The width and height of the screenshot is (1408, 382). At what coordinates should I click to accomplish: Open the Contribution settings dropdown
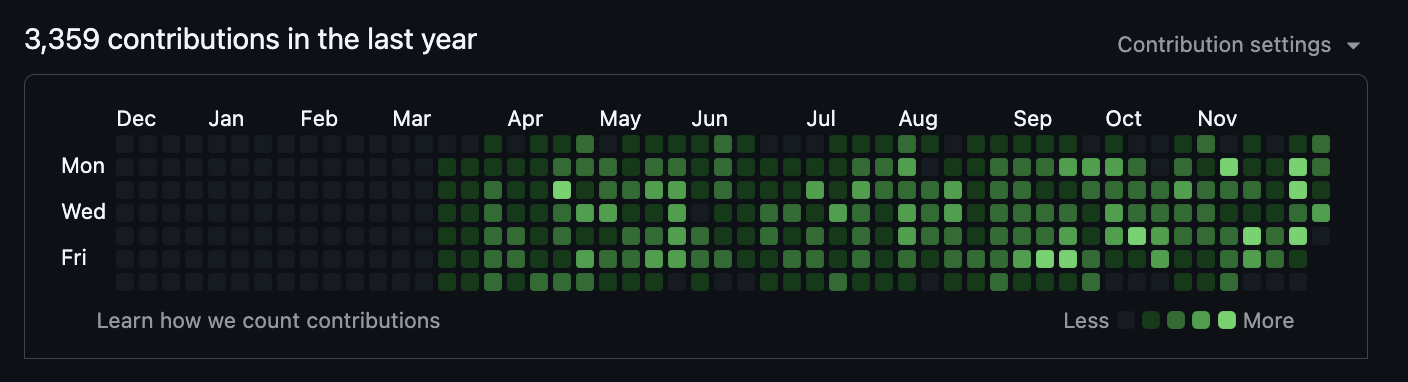click(x=1239, y=45)
